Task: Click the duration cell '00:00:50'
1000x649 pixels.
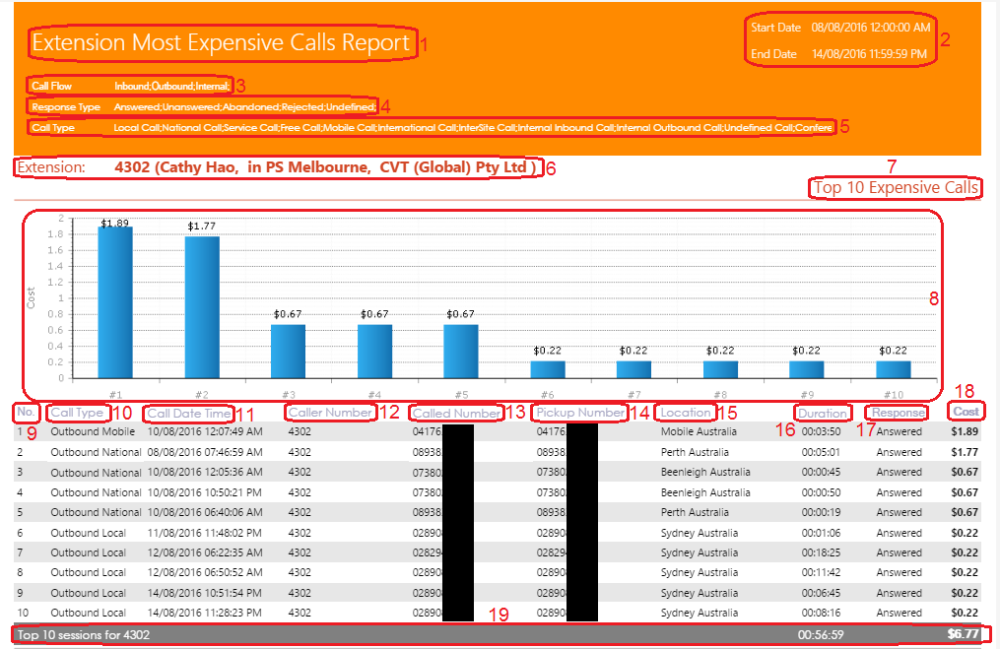Action: click(x=821, y=492)
